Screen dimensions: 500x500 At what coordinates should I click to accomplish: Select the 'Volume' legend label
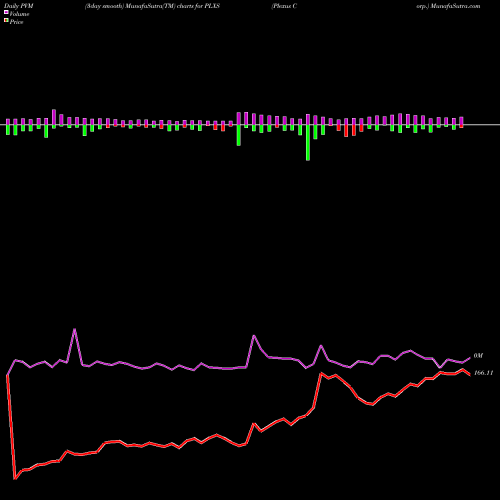(19, 14)
